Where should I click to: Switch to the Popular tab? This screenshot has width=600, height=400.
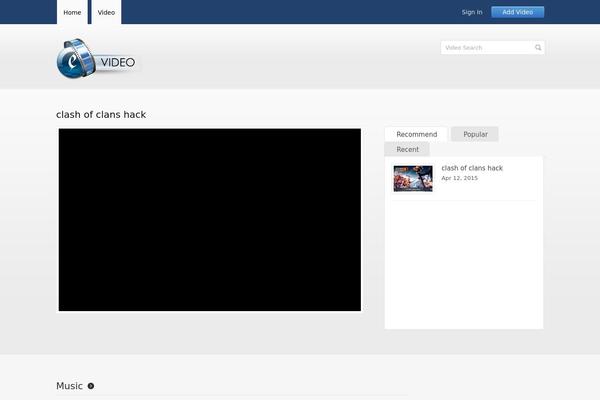coord(475,134)
